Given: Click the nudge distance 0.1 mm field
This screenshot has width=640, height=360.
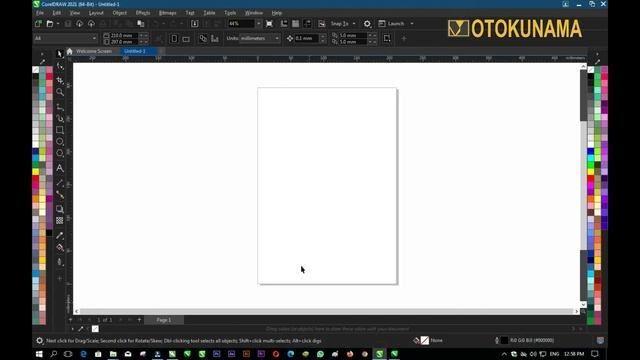Looking at the screenshot, I should [306, 38].
